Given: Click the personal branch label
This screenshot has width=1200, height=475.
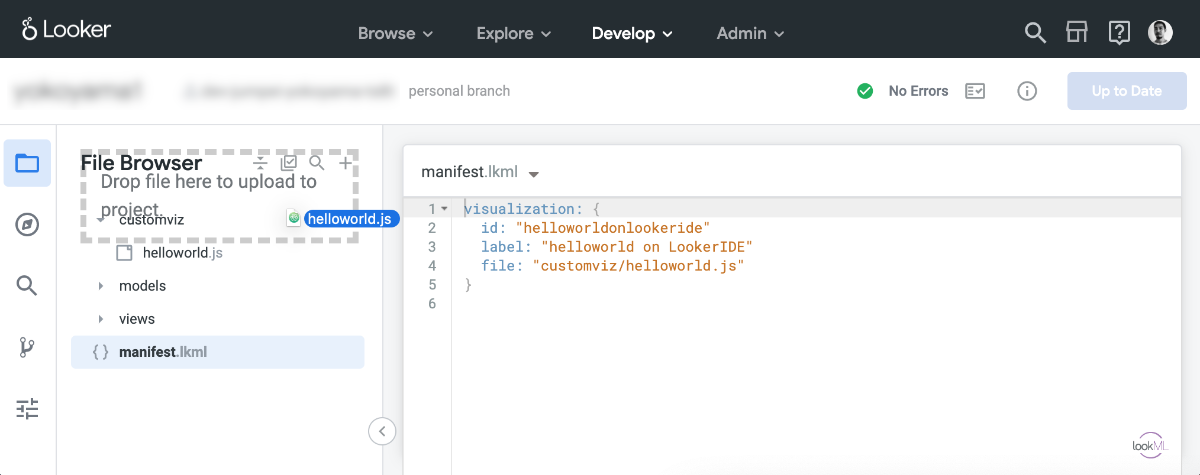Looking at the screenshot, I should 459,91.
